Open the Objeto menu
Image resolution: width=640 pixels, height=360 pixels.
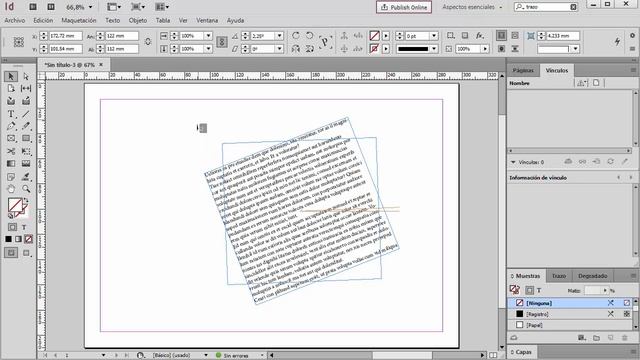[x=138, y=20]
